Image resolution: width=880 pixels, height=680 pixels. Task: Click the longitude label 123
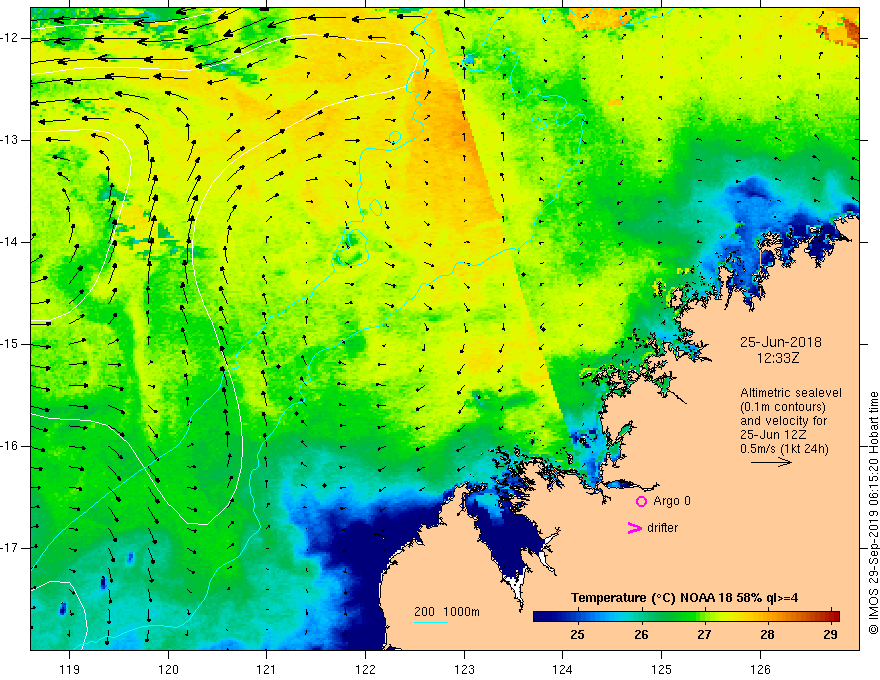(464, 669)
